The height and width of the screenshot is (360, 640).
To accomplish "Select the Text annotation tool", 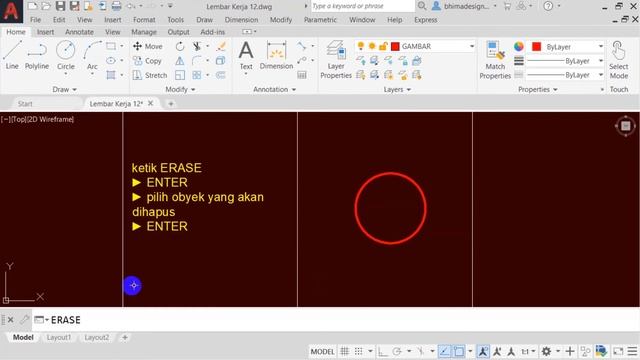I will pos(246,56).
